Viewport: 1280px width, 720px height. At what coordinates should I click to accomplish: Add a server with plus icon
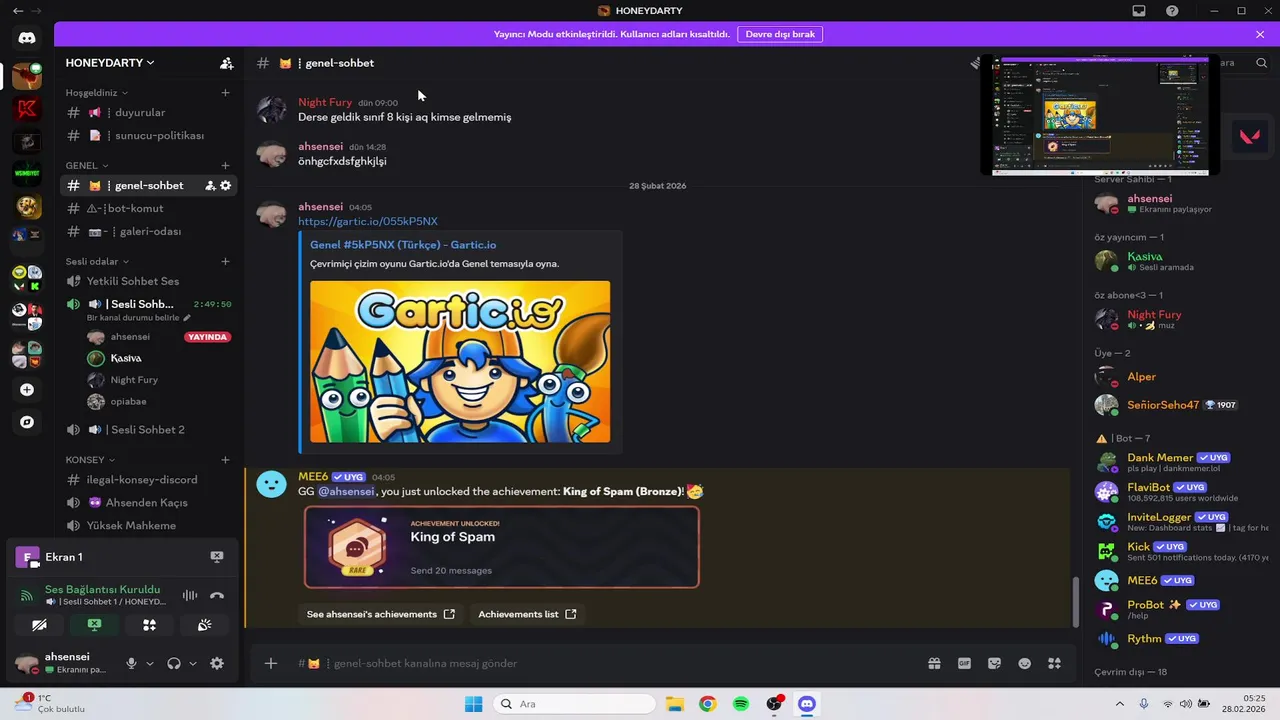pos(27,390)
